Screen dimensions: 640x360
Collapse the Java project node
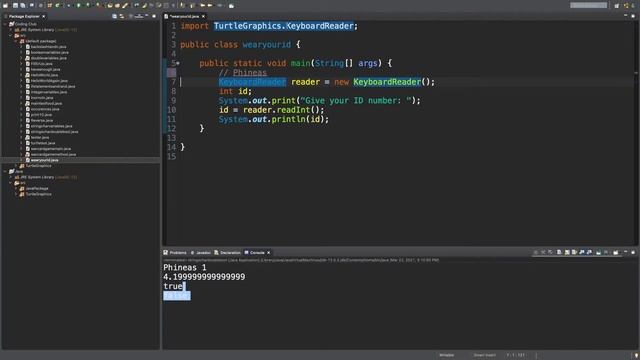tap(5, 172)
